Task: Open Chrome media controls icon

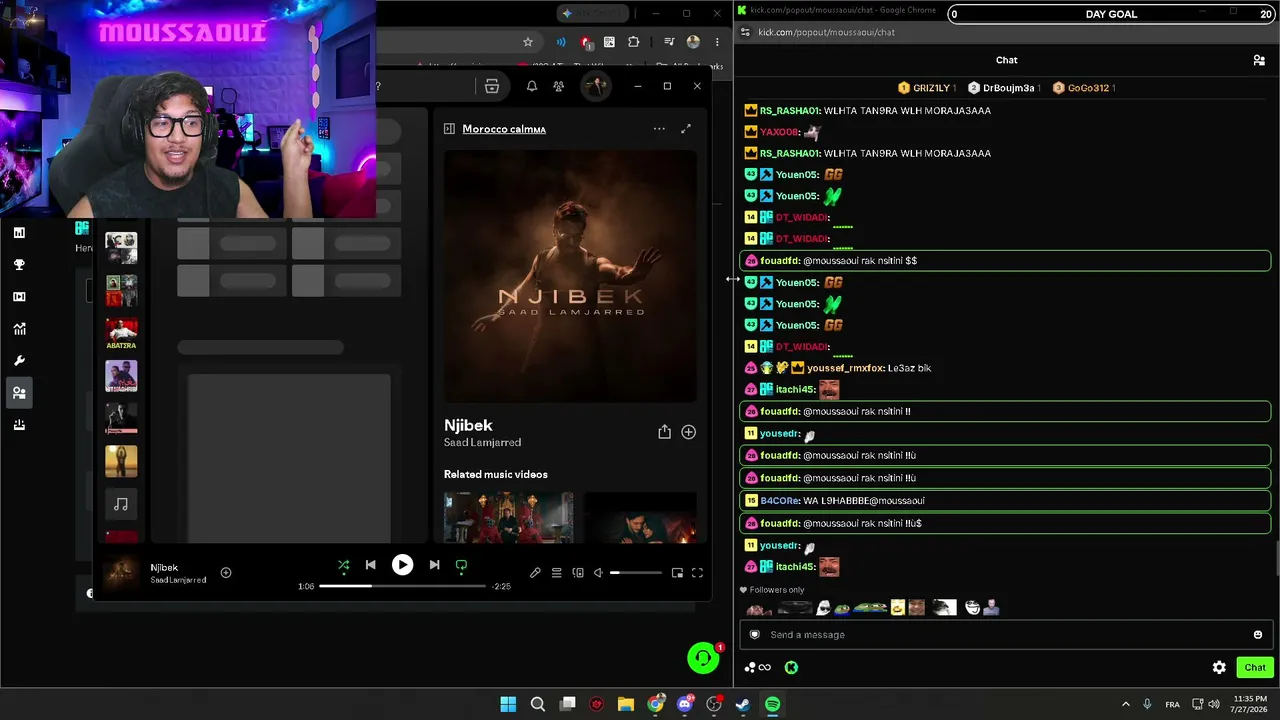Action: tap(669, 42)
